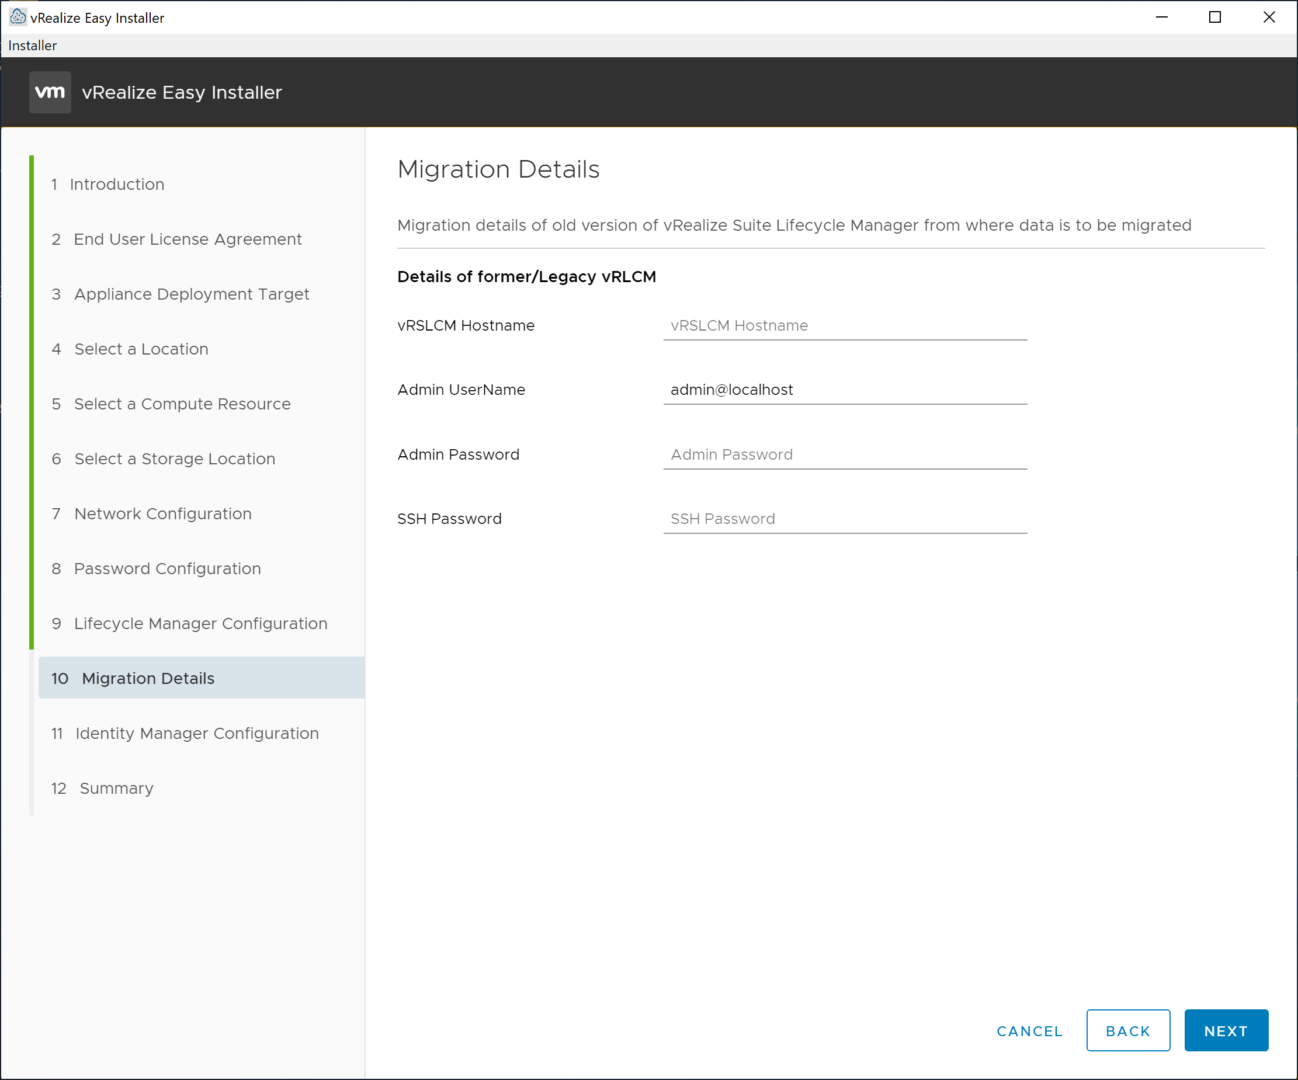Open the Installer menu
The width and height of the screenshot is (1298, 1080).
pyautogui.click(x=33, y=45)
